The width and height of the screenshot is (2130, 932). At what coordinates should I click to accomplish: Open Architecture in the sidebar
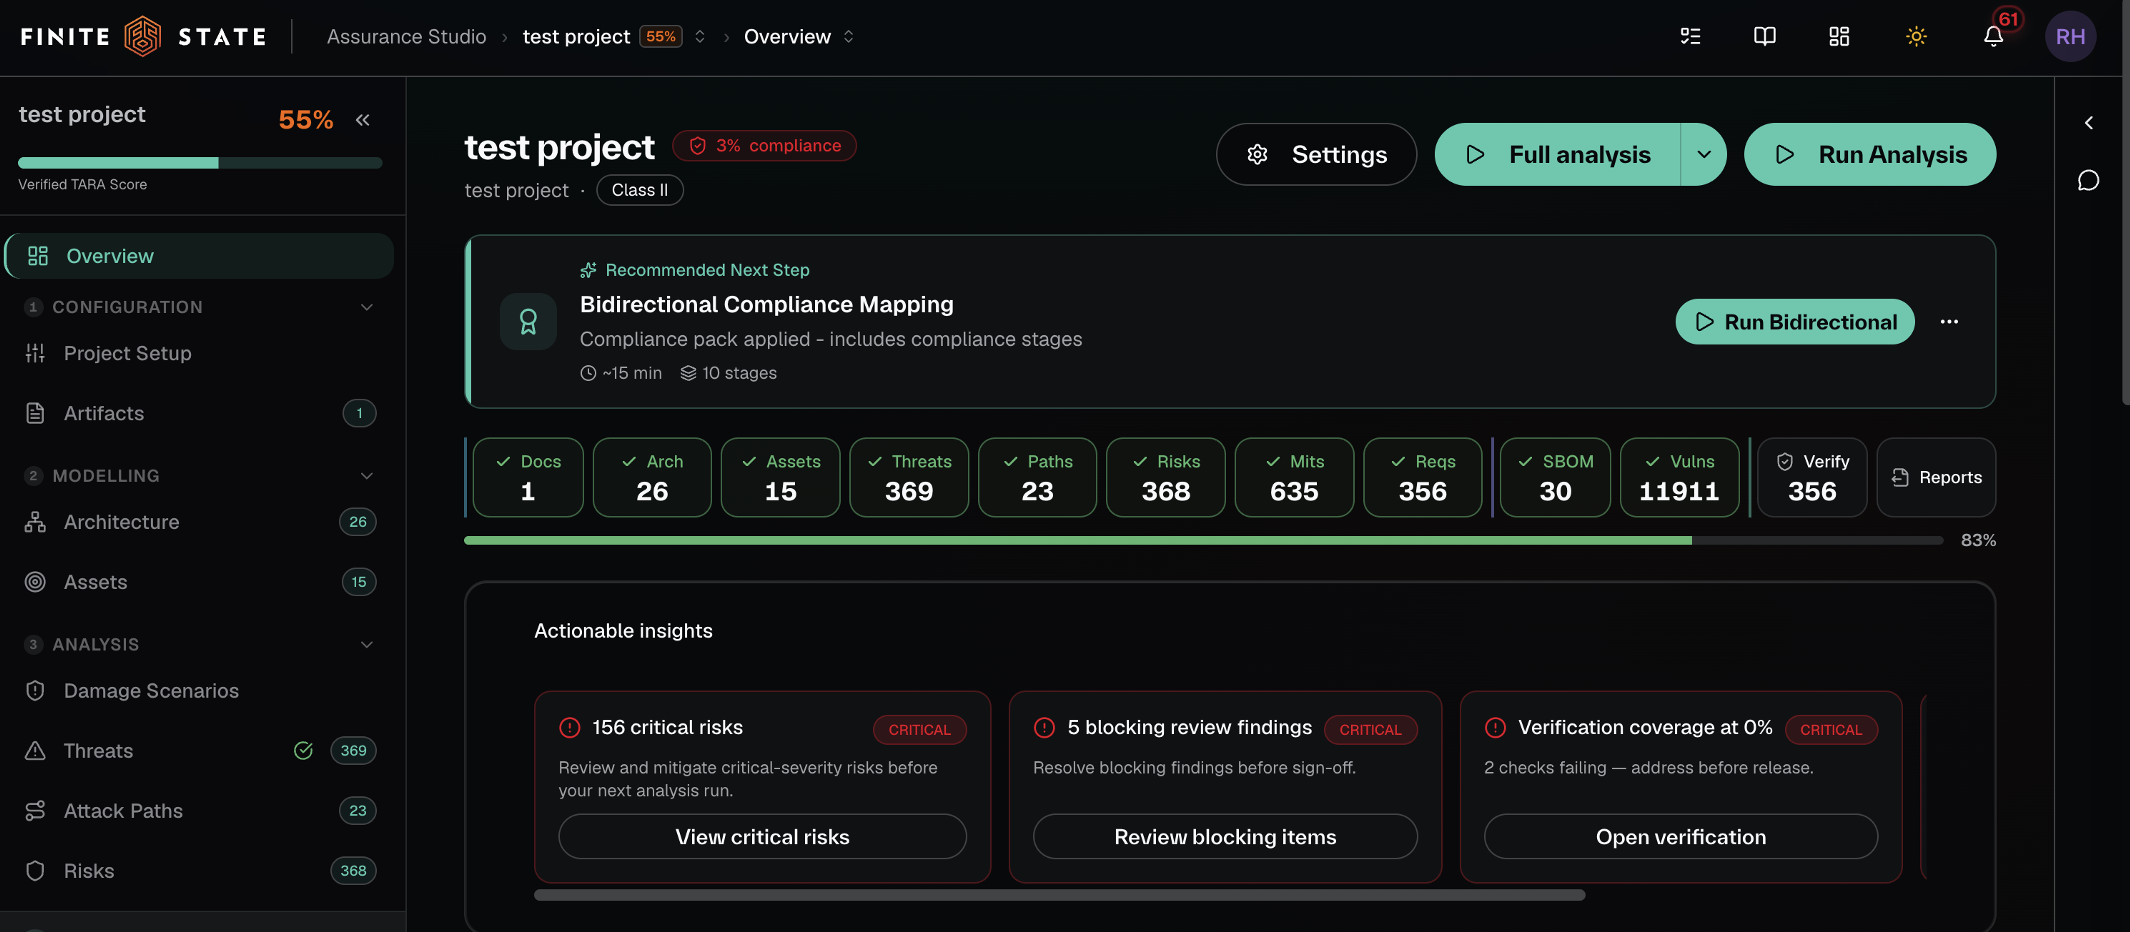[200, 522]
